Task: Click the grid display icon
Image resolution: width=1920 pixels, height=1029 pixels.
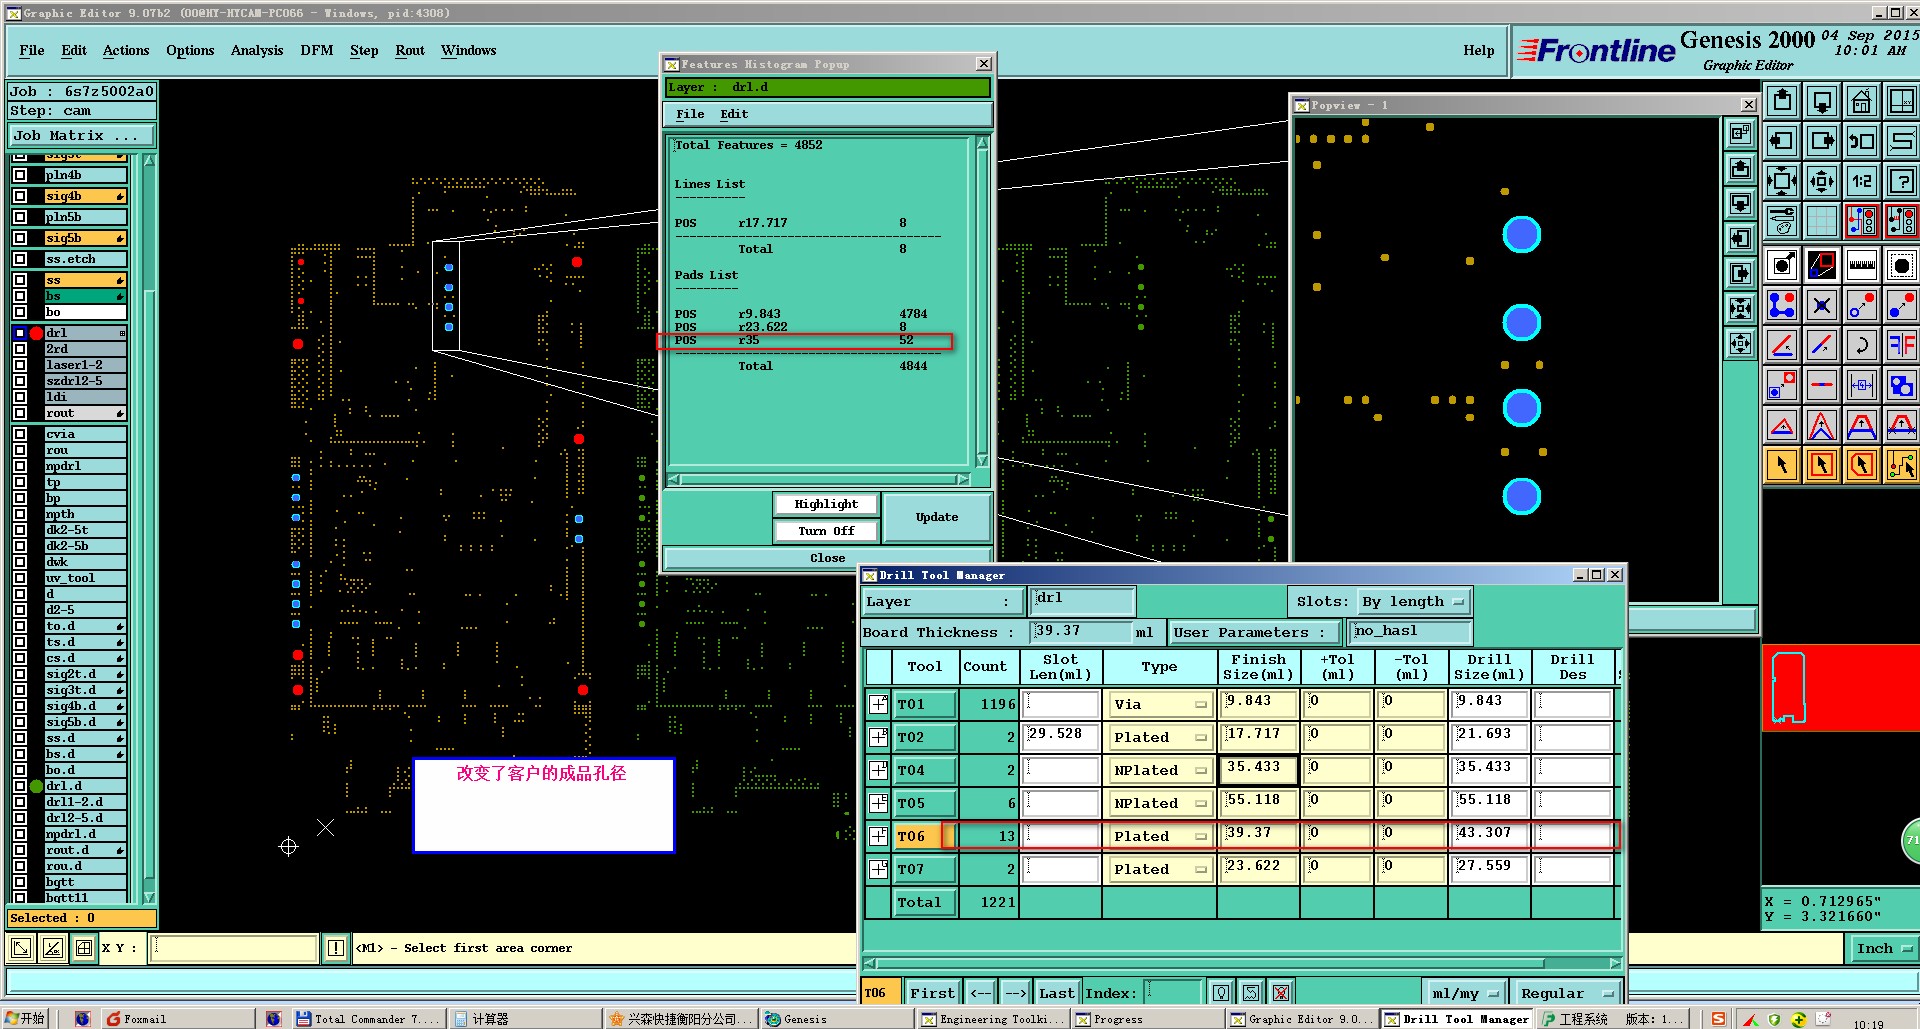Action: 1822,221
